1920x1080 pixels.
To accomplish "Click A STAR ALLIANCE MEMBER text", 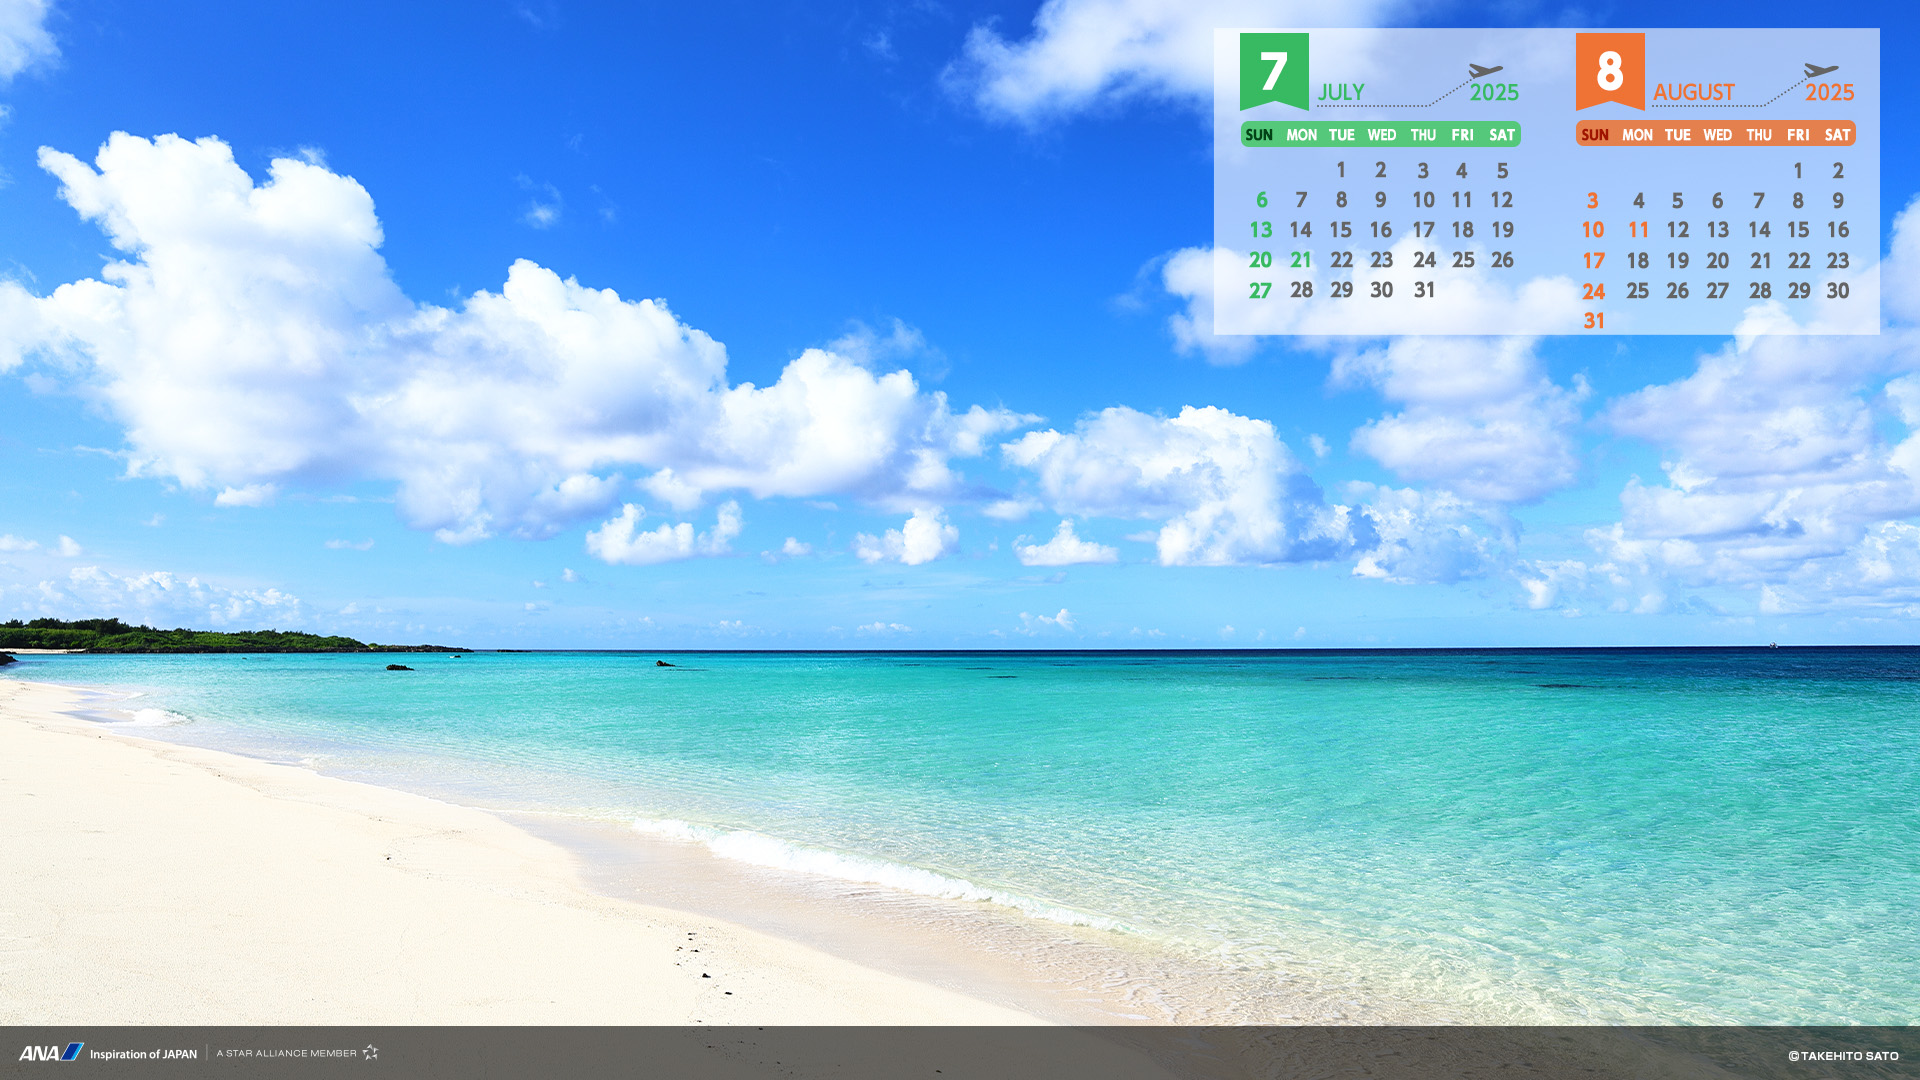I will [286, 1053].
